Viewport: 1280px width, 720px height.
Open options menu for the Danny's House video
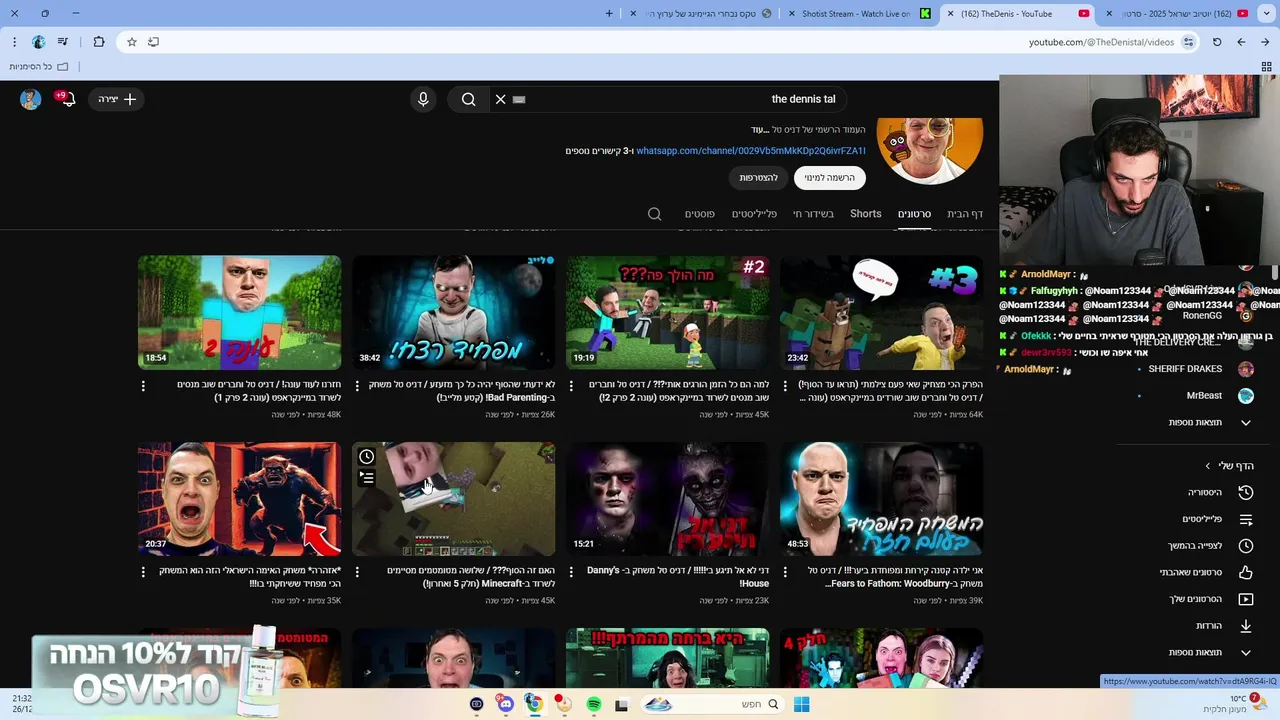[571, 572]
